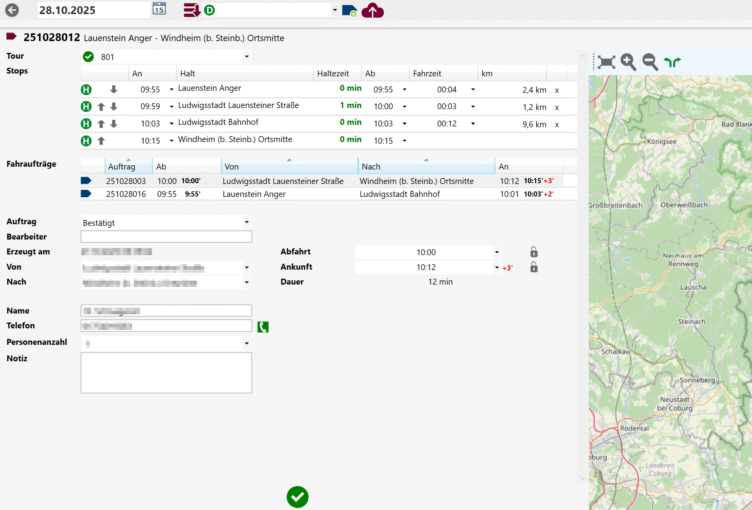Image resolution: width=752 pixels, height=510 pixels.
Task: Sort Fahraufträge by the Nach column header
Action: click(x=425, y=166)
